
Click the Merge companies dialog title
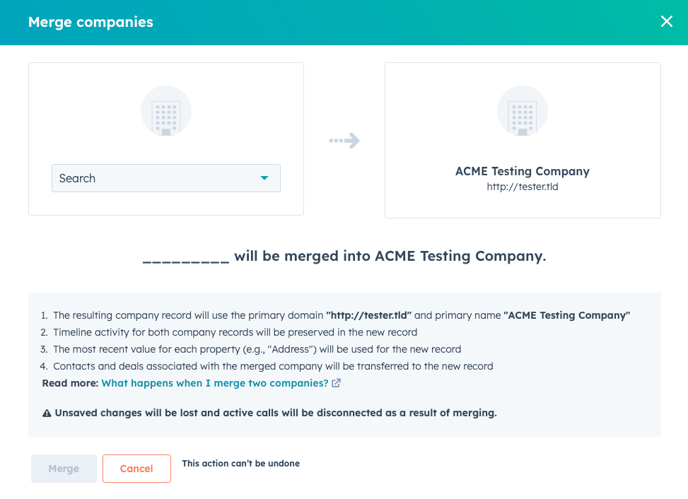[x=90, y=22]
